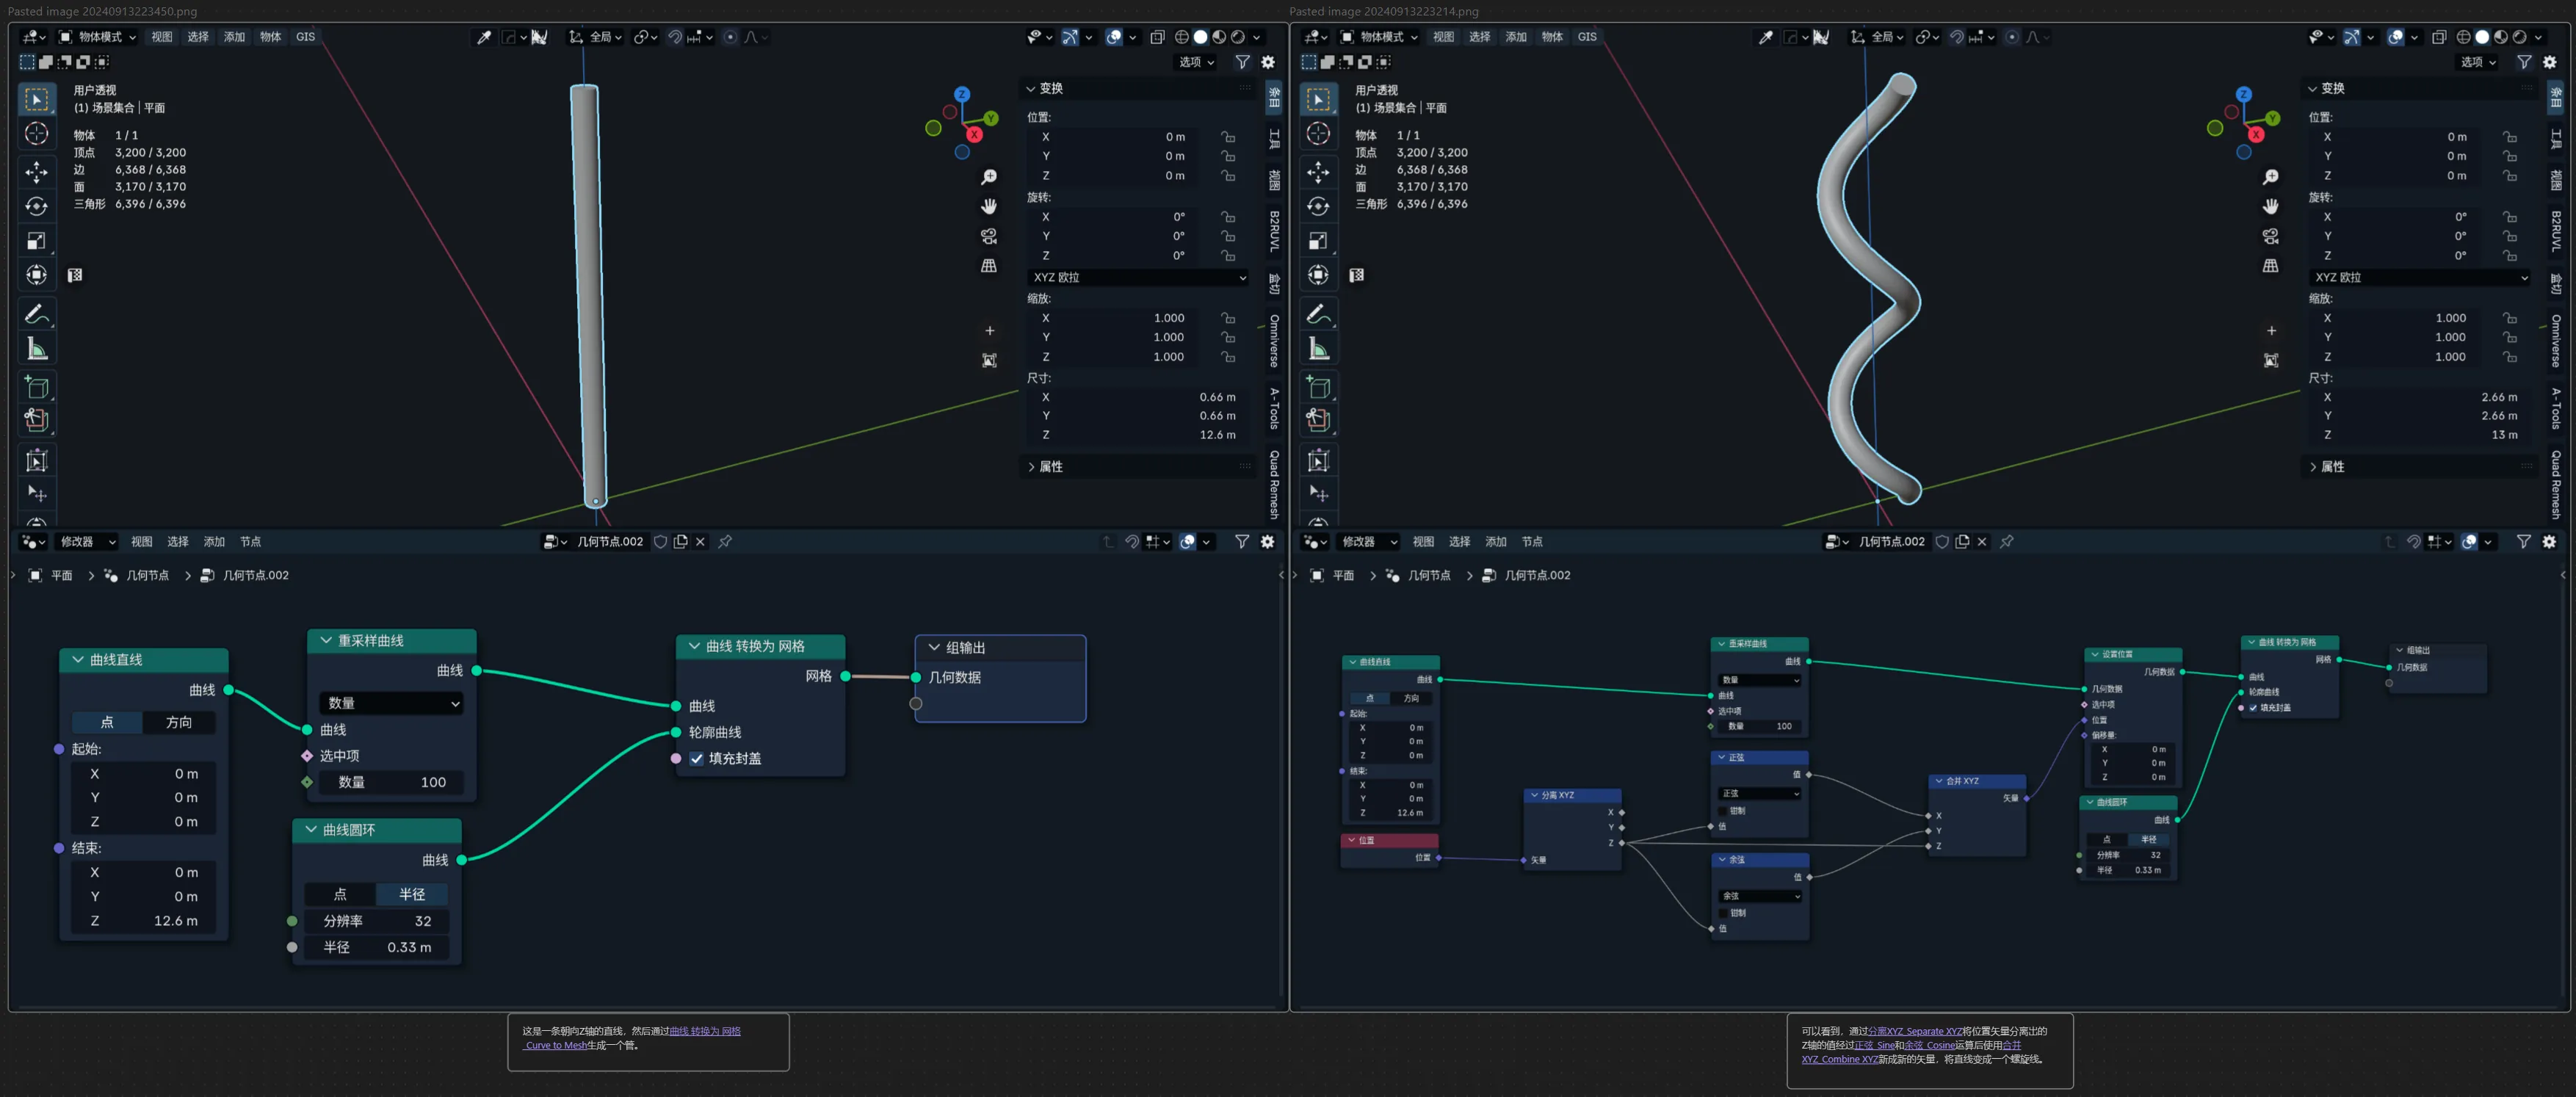Pick the Scale tool in left viewport
The height and width of the screenshot is (1097, 2576).
(36, 240)
